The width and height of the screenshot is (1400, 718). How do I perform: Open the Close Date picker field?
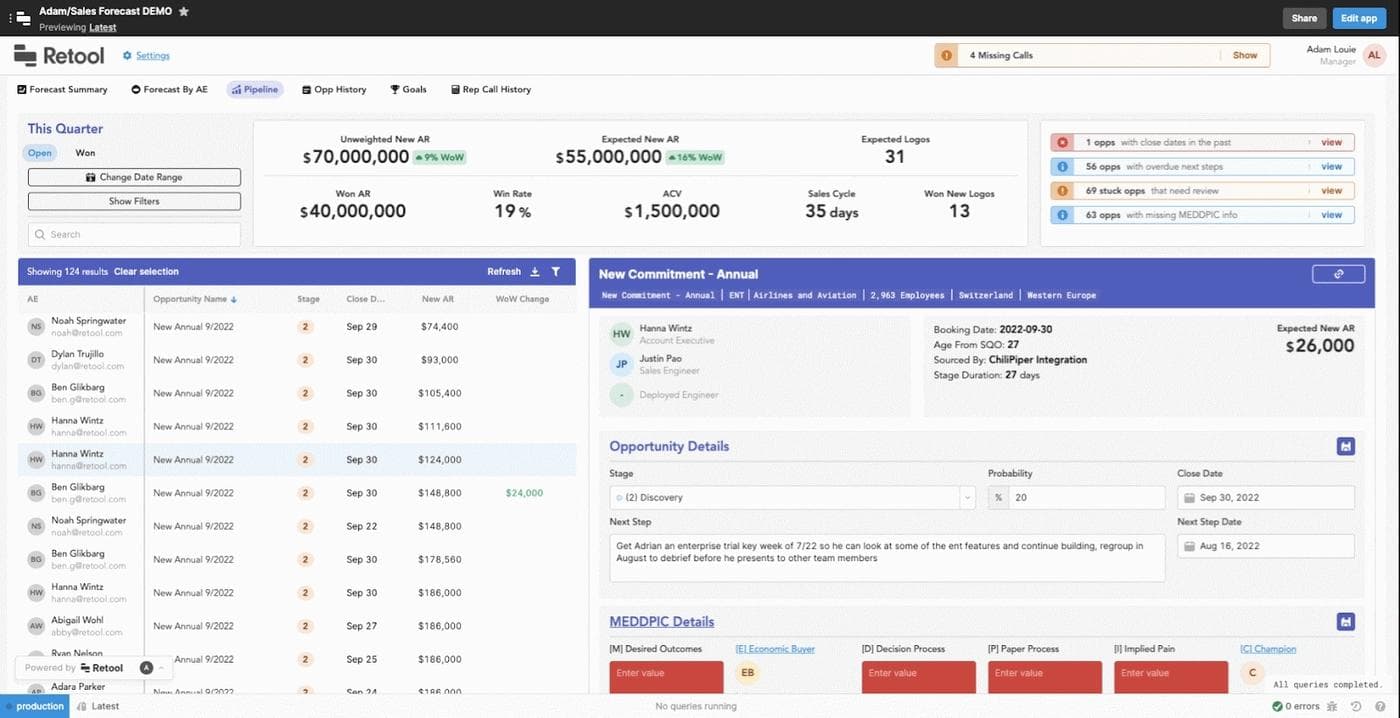pos(1265,498)
